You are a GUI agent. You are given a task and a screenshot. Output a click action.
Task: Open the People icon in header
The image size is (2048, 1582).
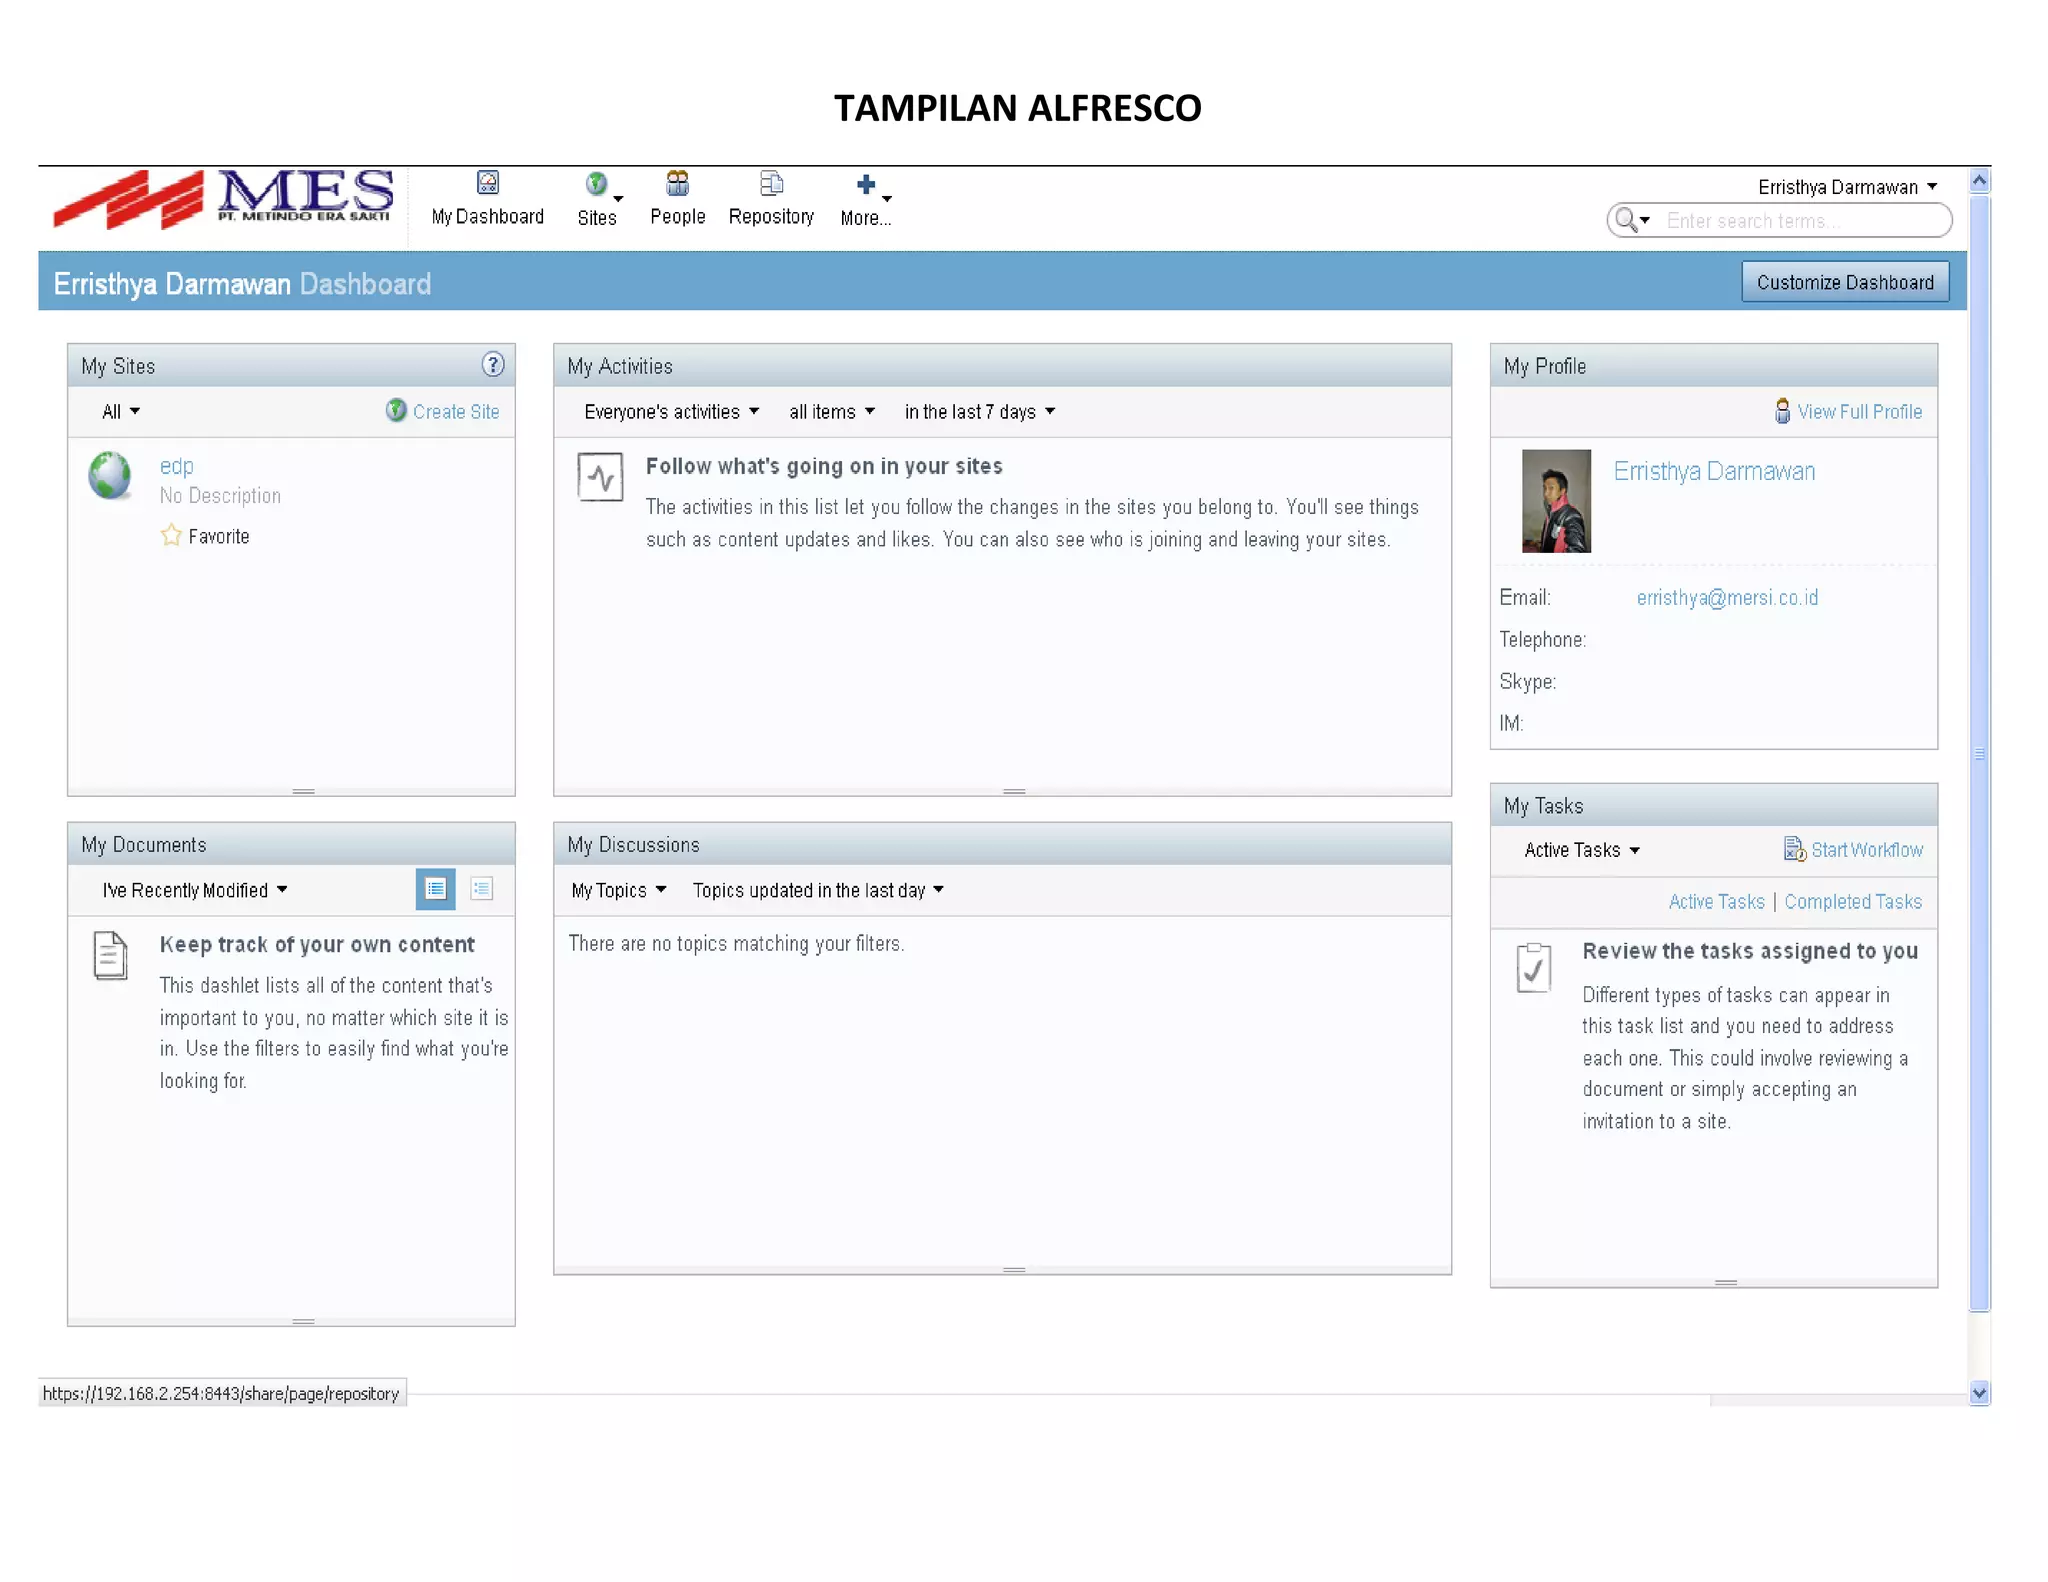pyautogui.click(x=677, y=183)
